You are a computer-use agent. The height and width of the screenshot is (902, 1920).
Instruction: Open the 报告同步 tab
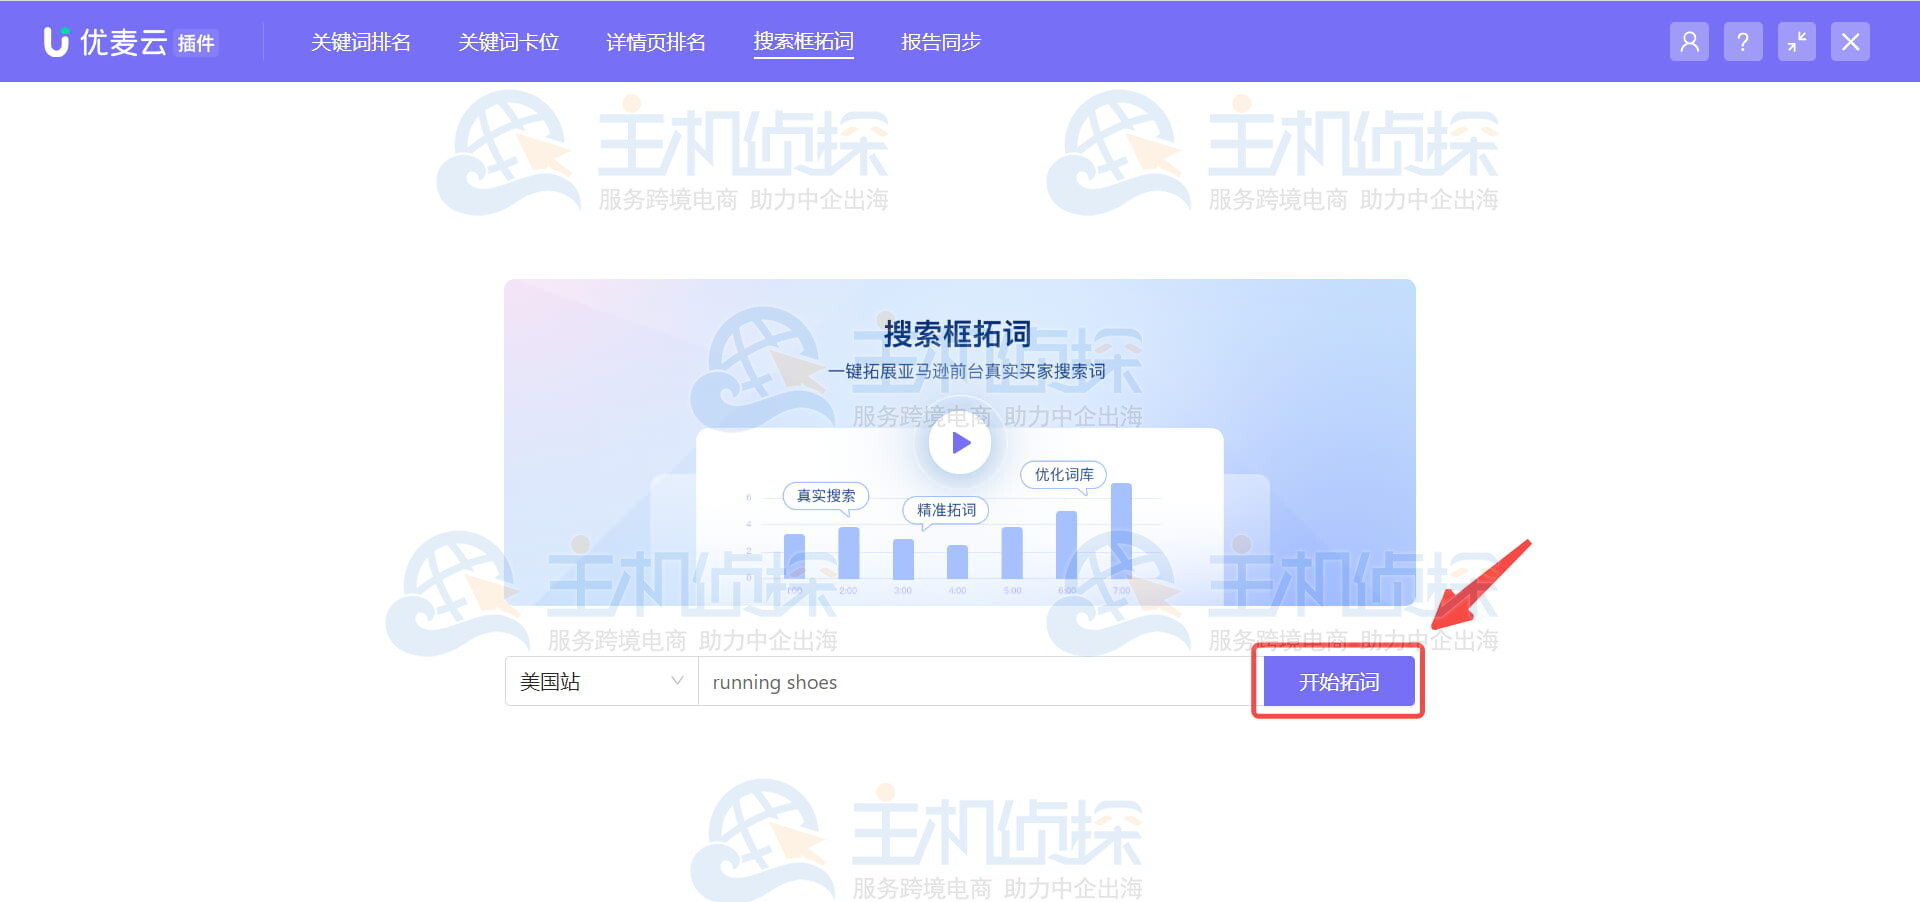pos(940,41)
